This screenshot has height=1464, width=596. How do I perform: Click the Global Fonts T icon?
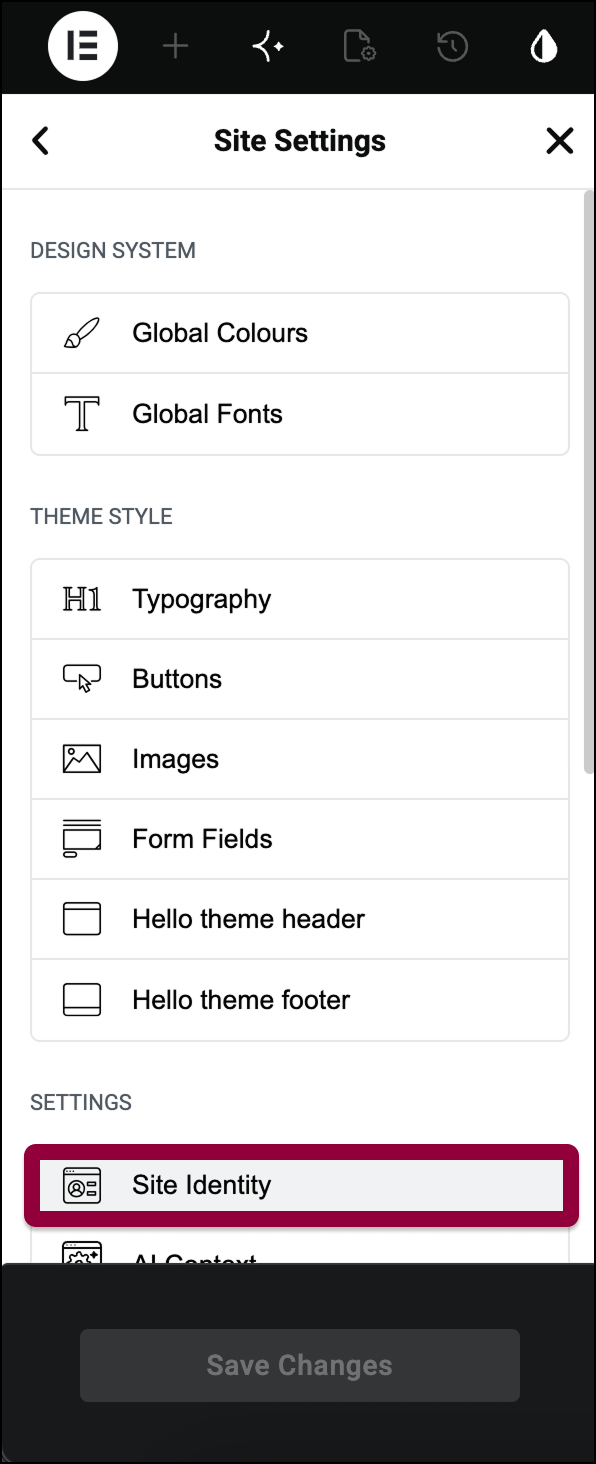82,414
